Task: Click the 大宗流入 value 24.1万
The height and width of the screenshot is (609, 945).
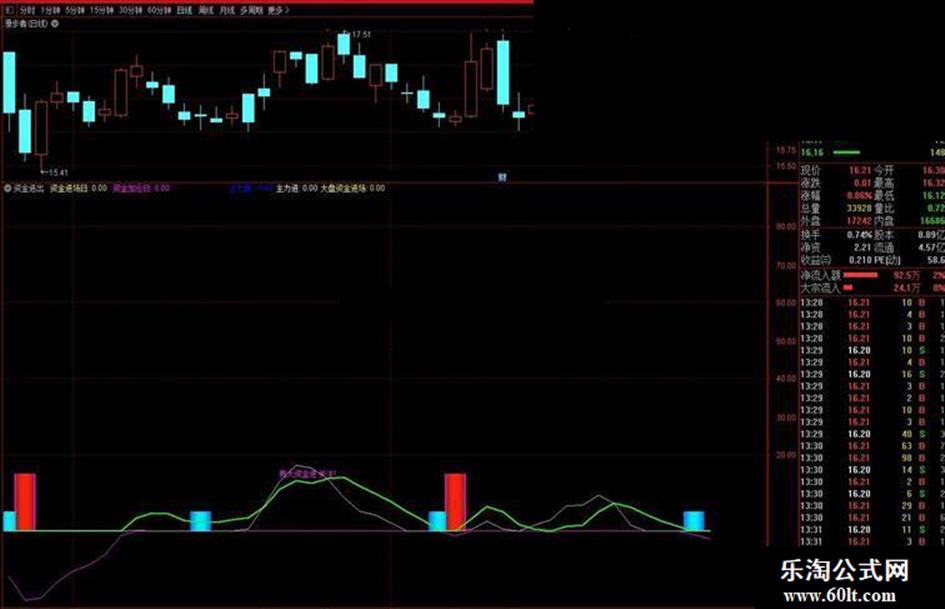Action: (x=906, y=288)
